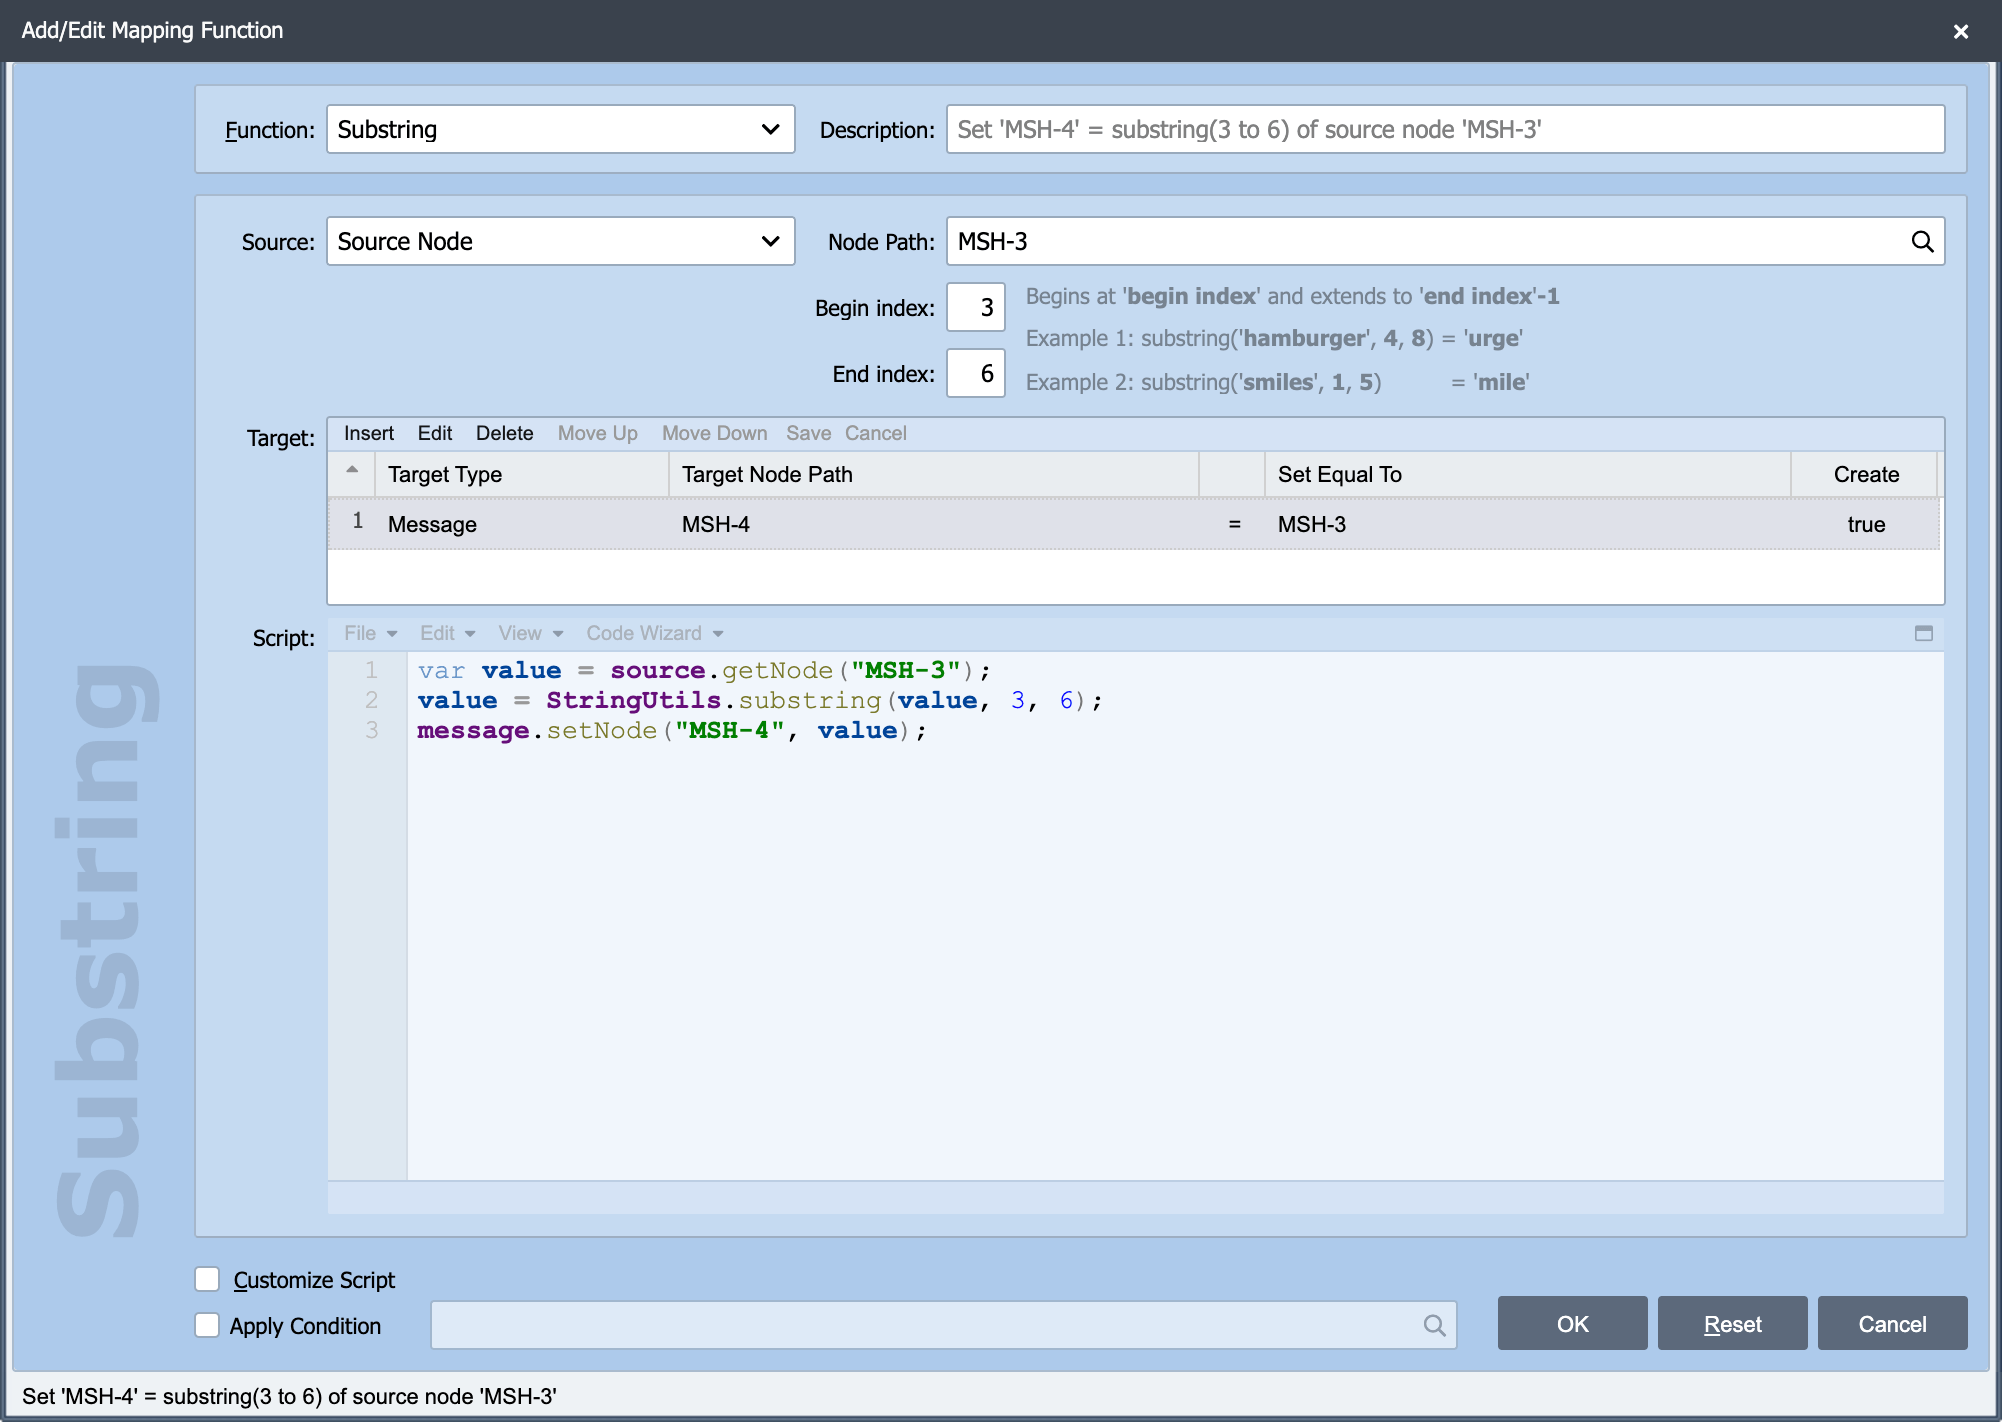Image resolution: width=2002 pixels, height=1422 pixels.
Task: Click Insert in the Target toolbar
Action: [x=369, y=433]
